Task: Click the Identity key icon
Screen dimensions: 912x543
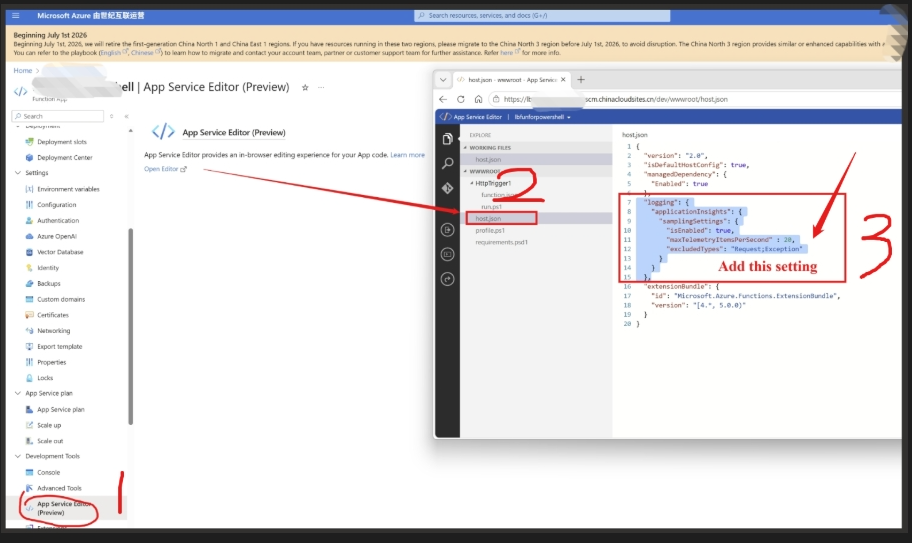Action: pos(29,267)
